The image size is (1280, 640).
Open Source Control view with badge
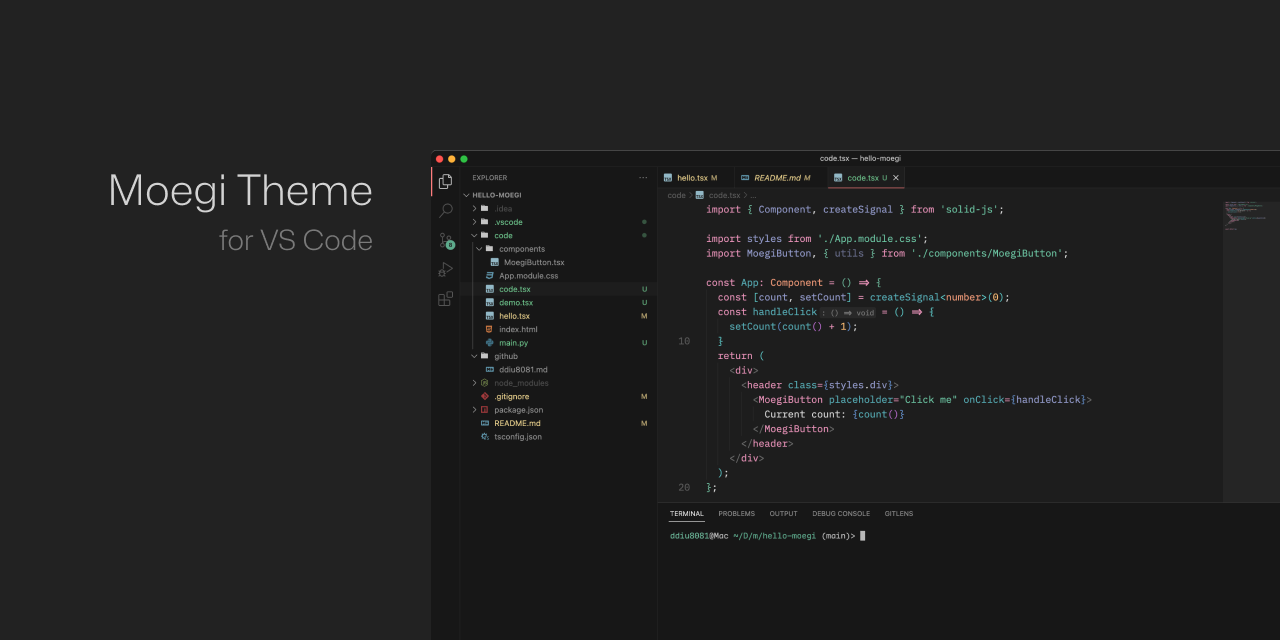pyautogui.click(x=446, y=241)
